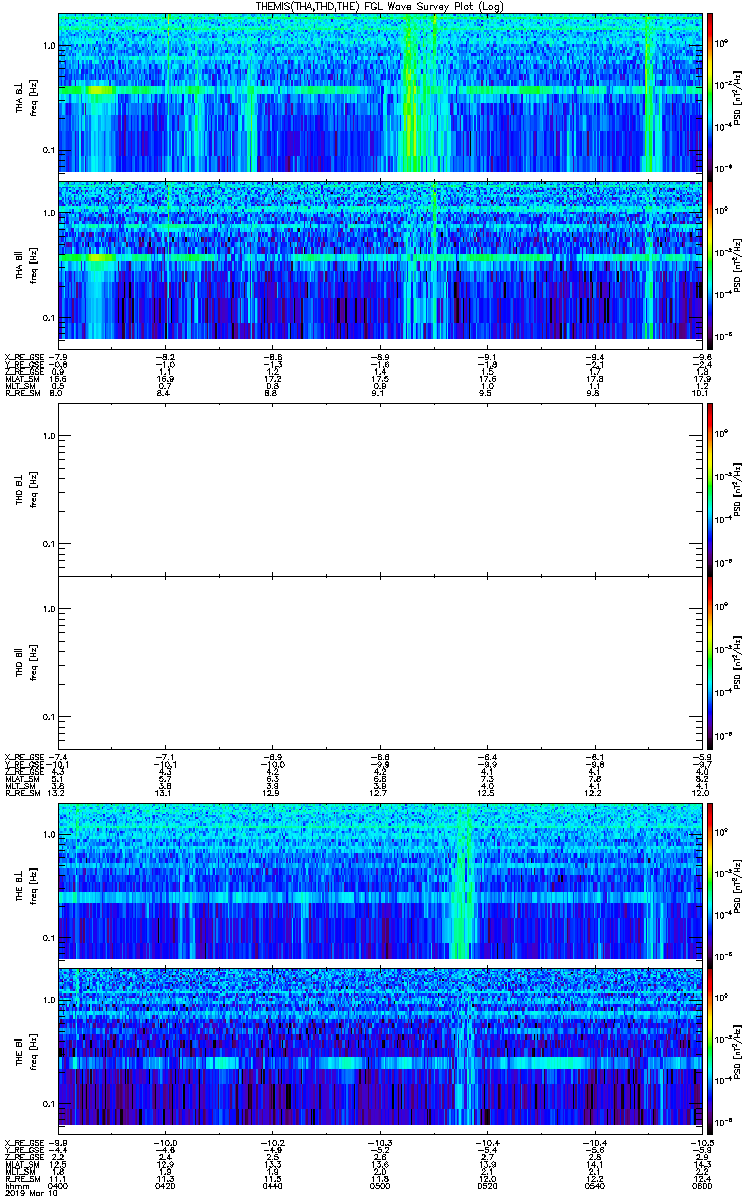
Task: Click the color bar beside the THD B-parallel panel
Action: 710,661
